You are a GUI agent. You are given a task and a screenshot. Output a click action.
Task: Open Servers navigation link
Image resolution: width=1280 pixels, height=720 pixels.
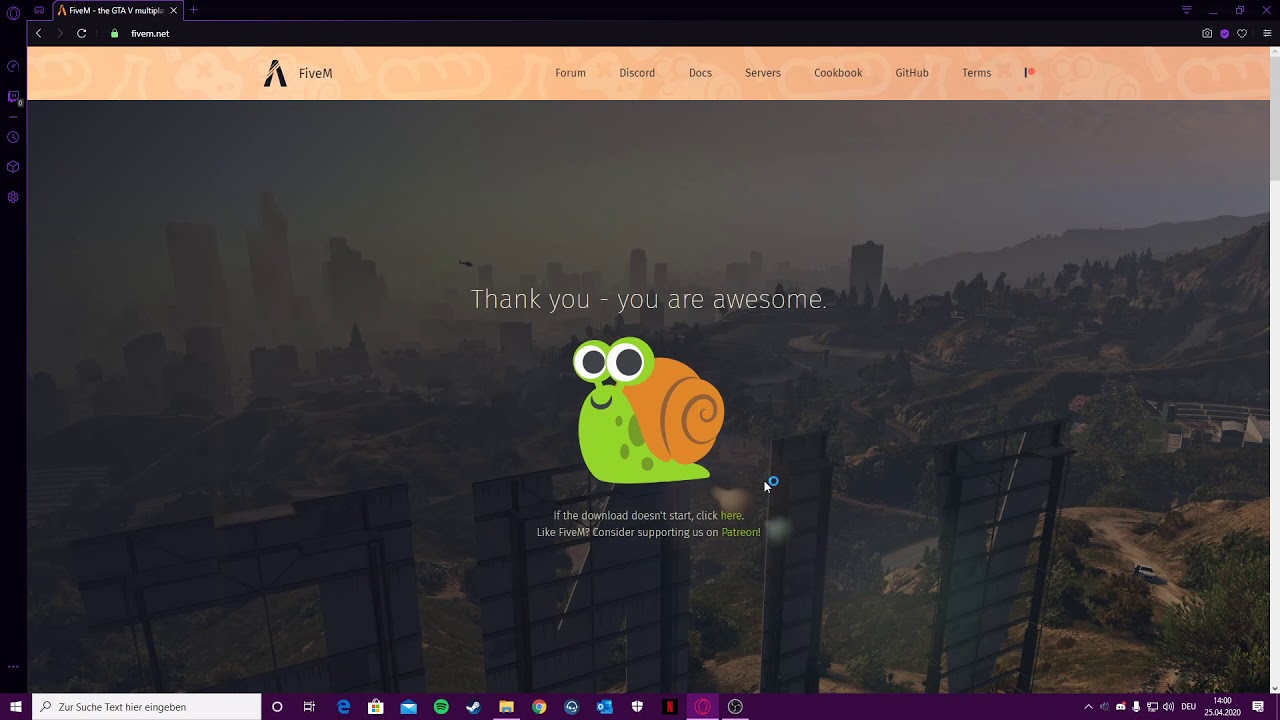coord(763,73)
